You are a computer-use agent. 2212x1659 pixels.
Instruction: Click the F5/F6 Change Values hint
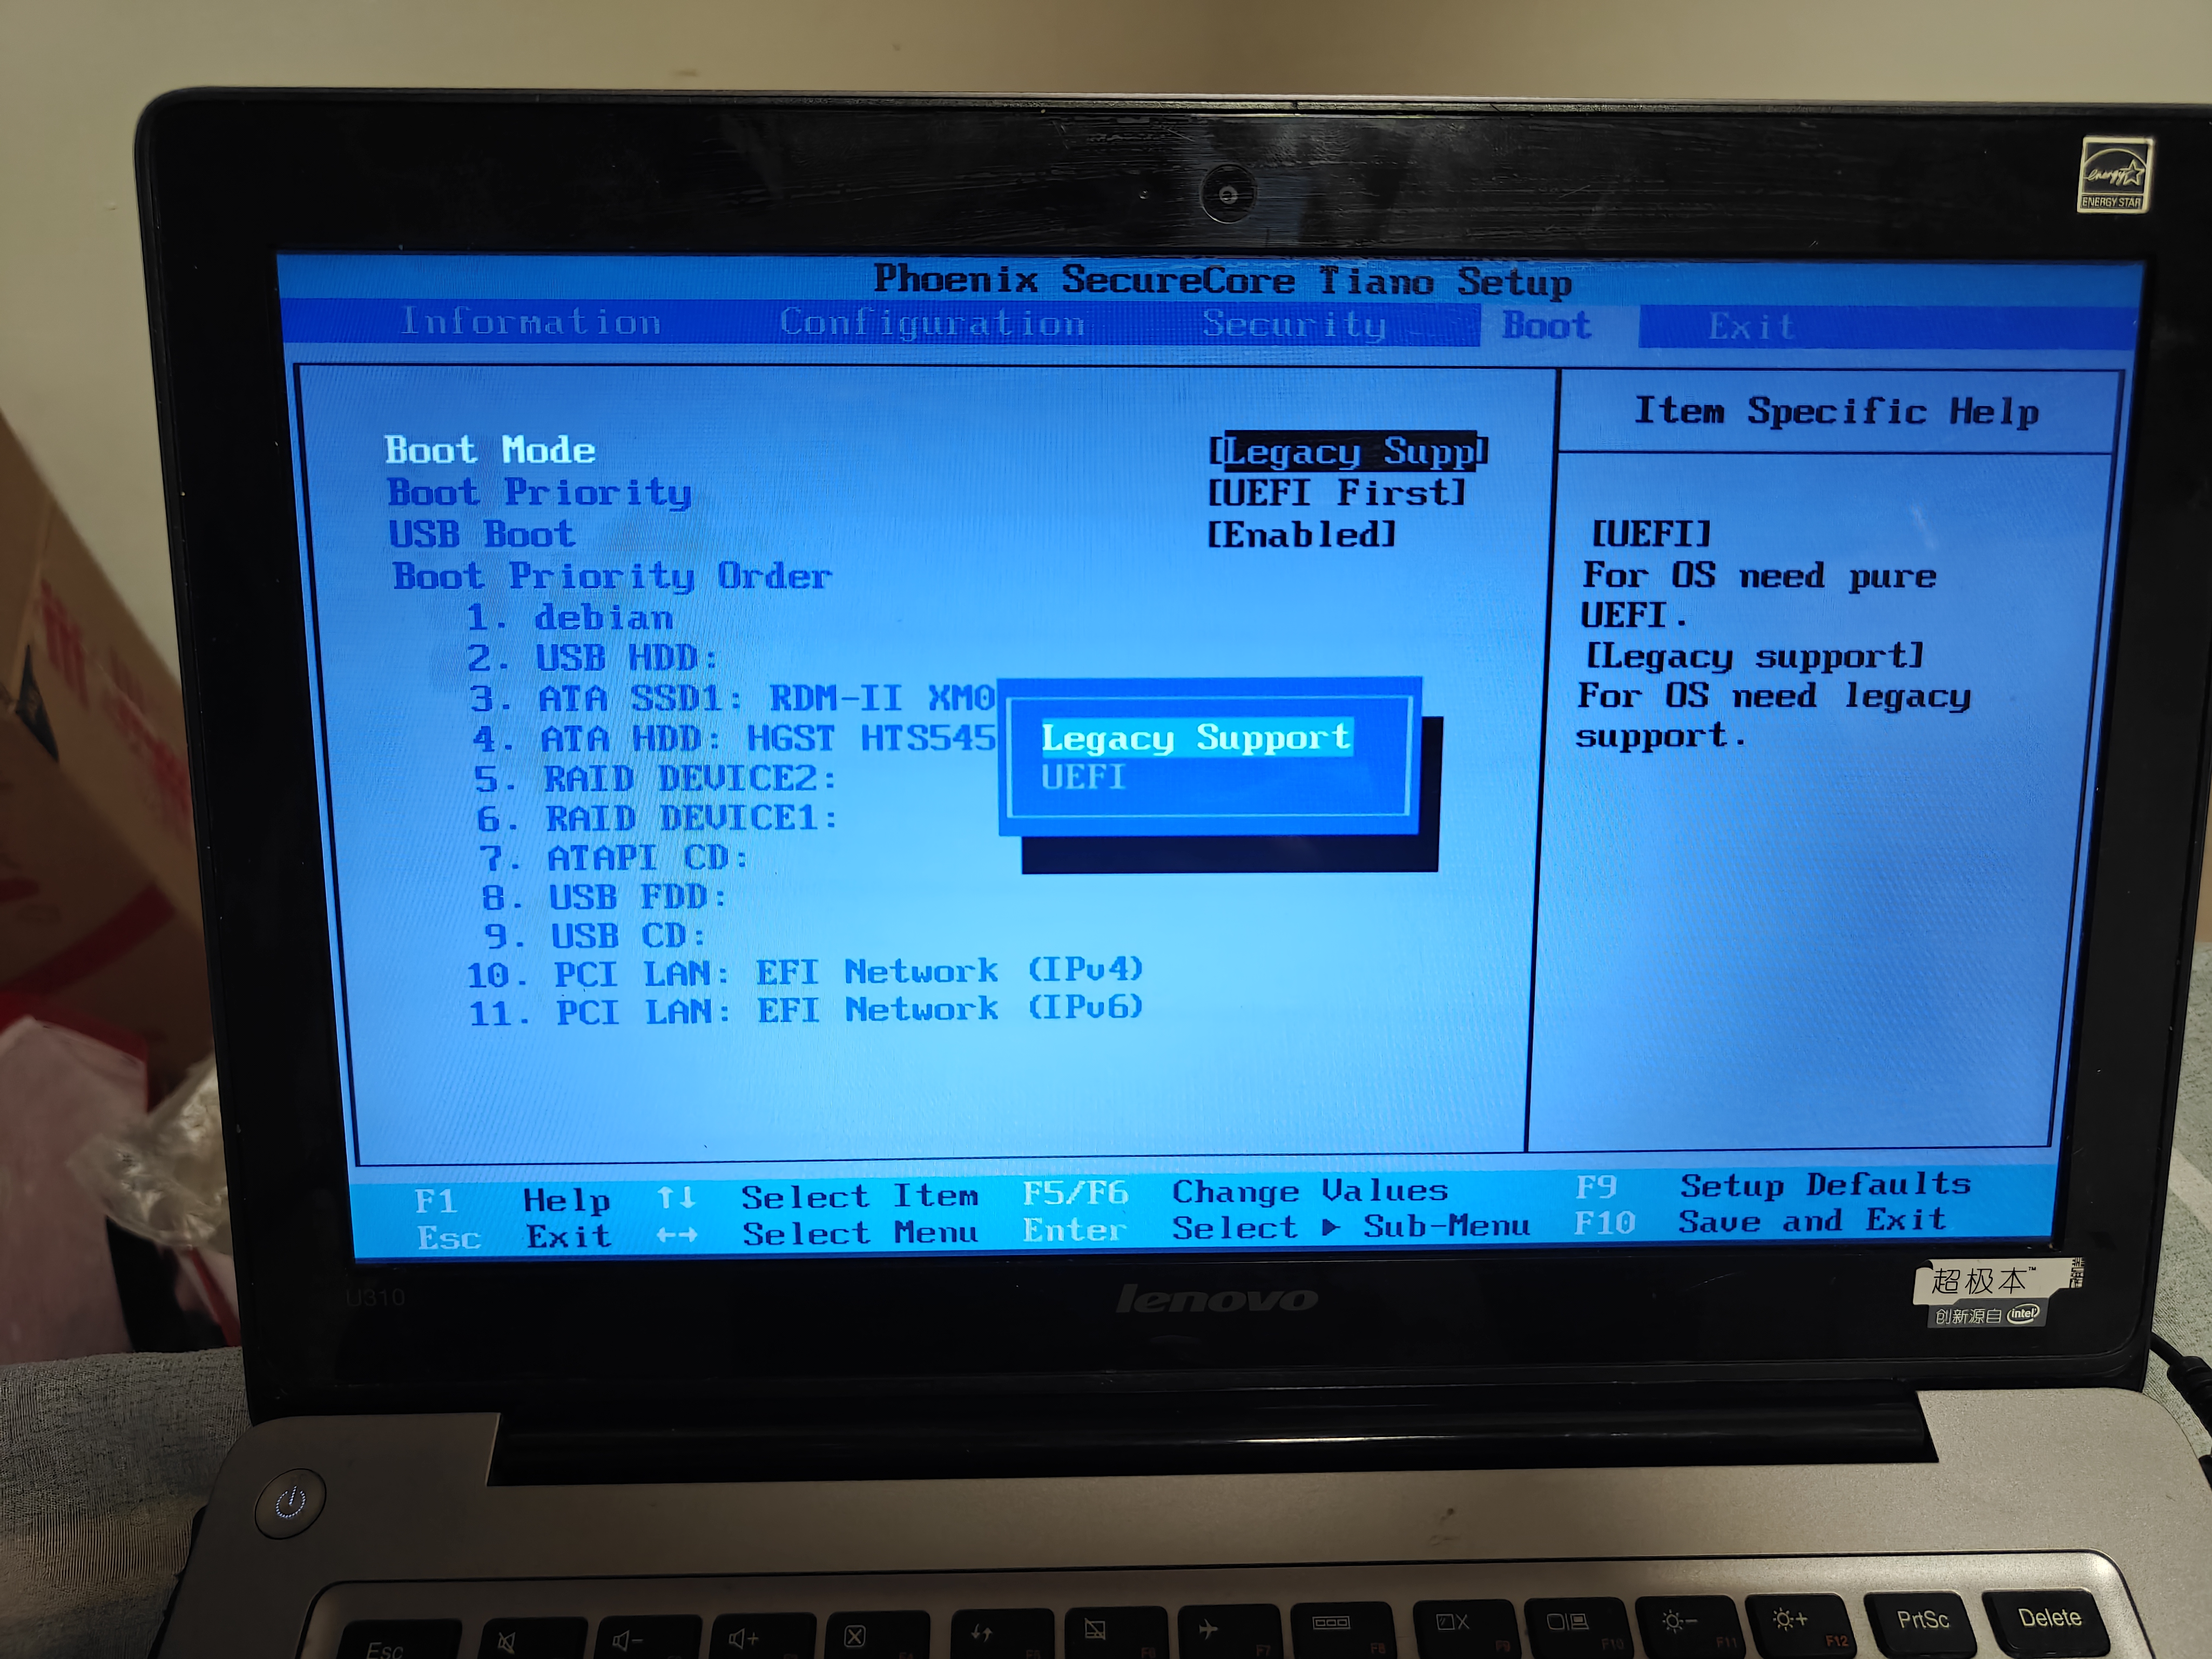(1235, 1191)
